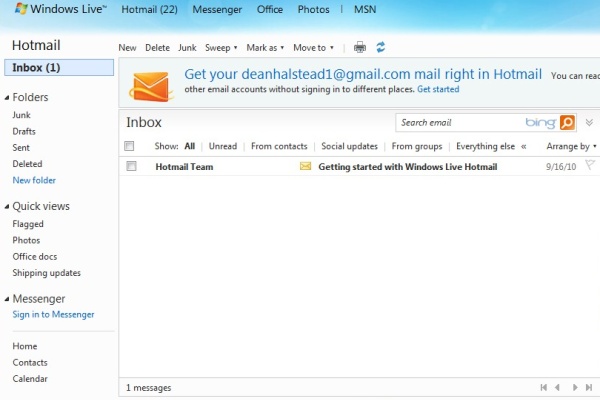Open MSN in the top bar
The width and height of the screenshot is (600, 400).
(365, 9)
